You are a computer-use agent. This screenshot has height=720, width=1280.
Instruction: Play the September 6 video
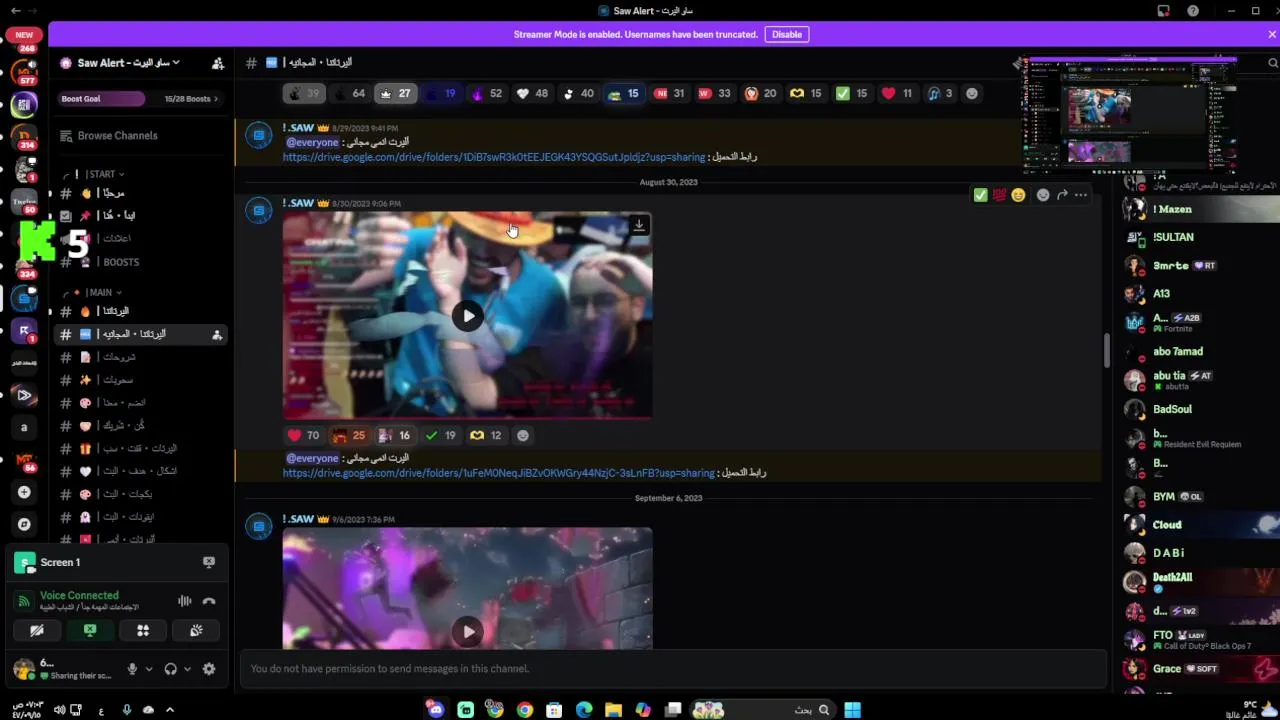tap(468, 631)
